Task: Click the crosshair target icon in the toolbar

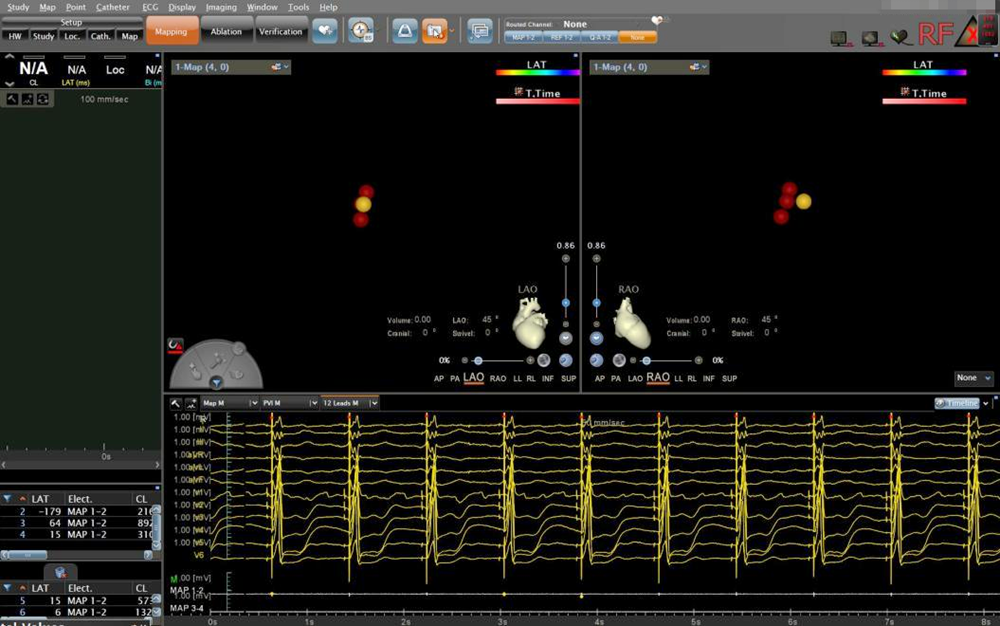Action: pos(360,31)
